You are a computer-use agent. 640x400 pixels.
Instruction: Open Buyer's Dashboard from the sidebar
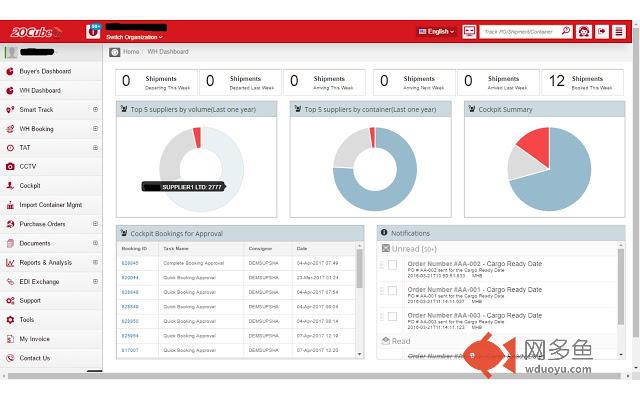[x=45, y=71]
